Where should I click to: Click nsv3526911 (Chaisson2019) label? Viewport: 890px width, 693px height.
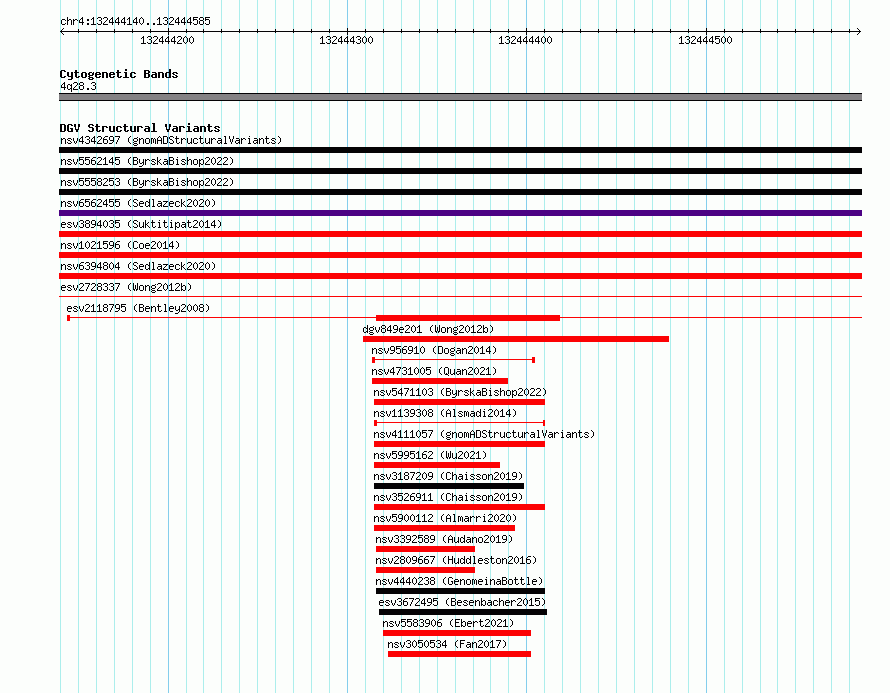point(448,497)
